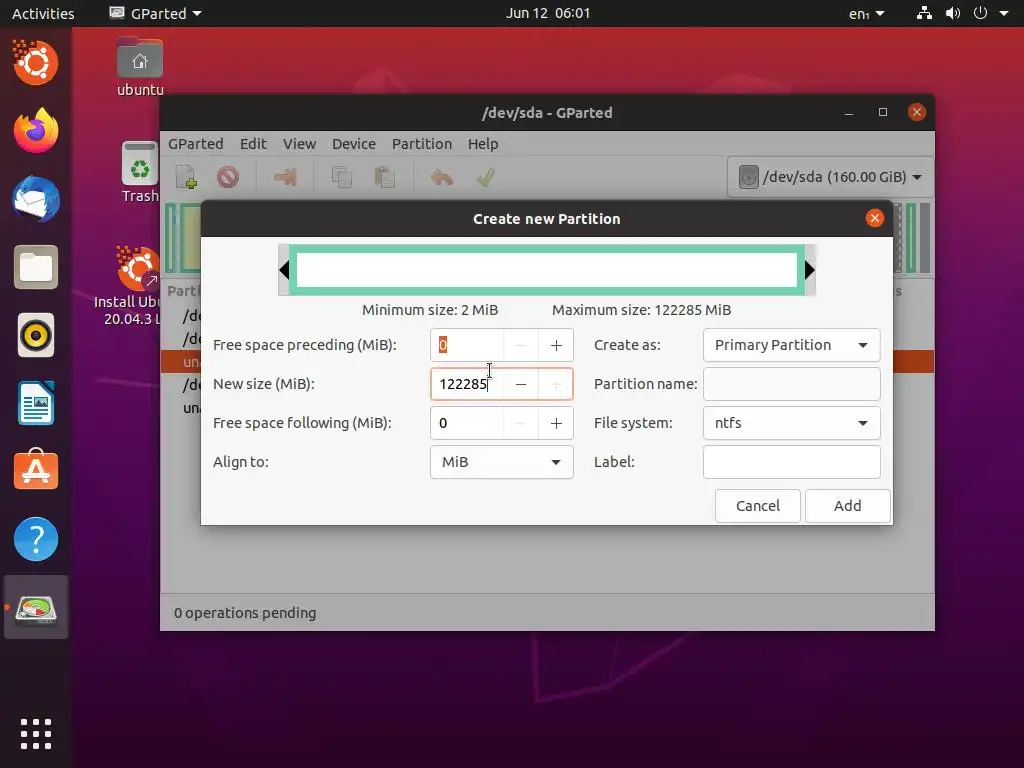
Task: Click the network status icon
Action: click(924, 13)
